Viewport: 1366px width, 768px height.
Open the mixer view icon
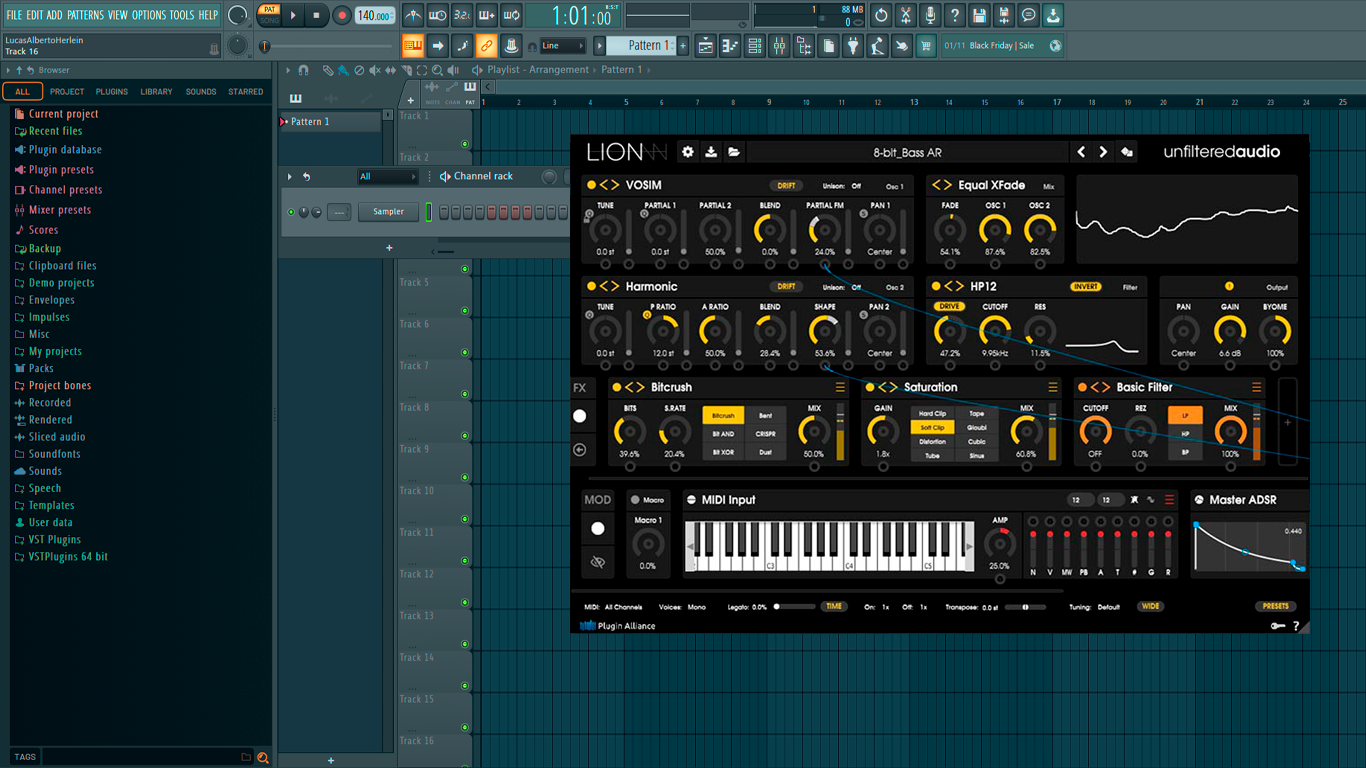point(779,46)
